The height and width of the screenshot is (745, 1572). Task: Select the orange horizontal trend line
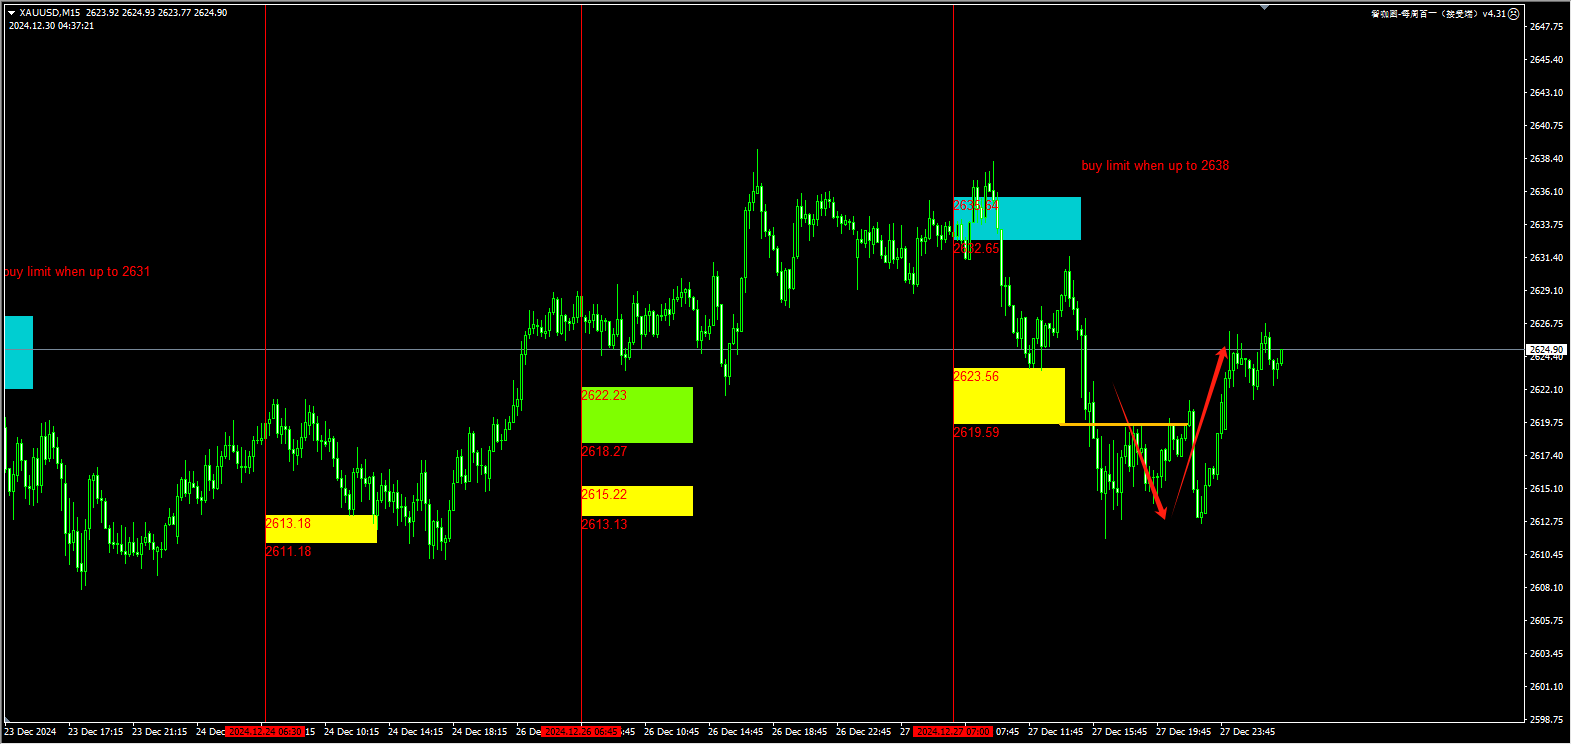1124,425
